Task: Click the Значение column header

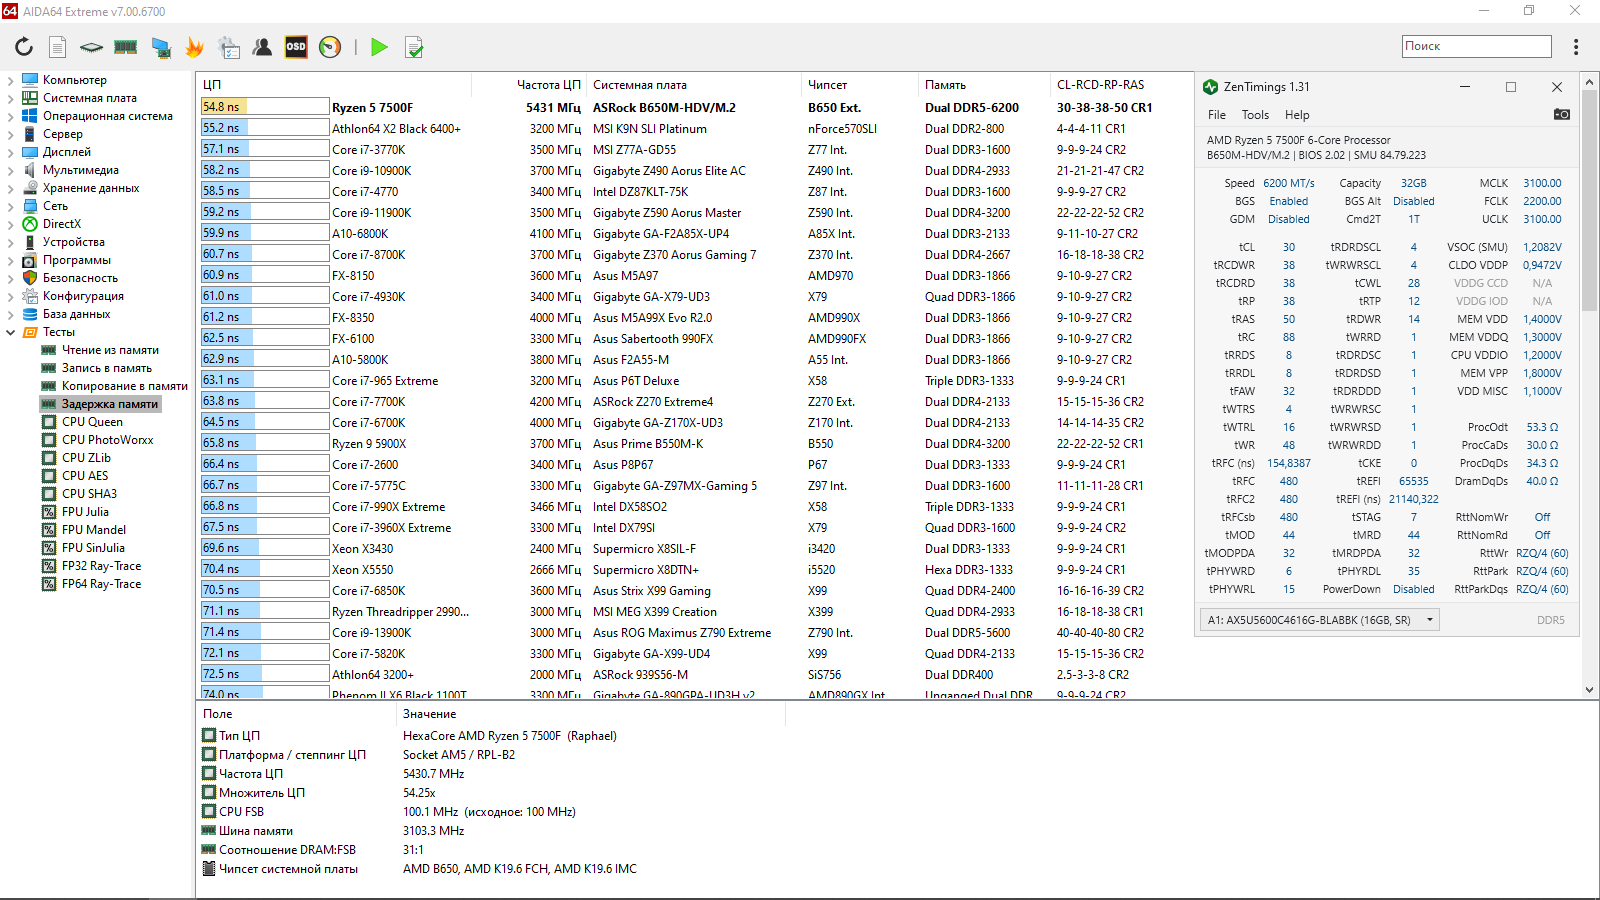Action: point(590,714)
